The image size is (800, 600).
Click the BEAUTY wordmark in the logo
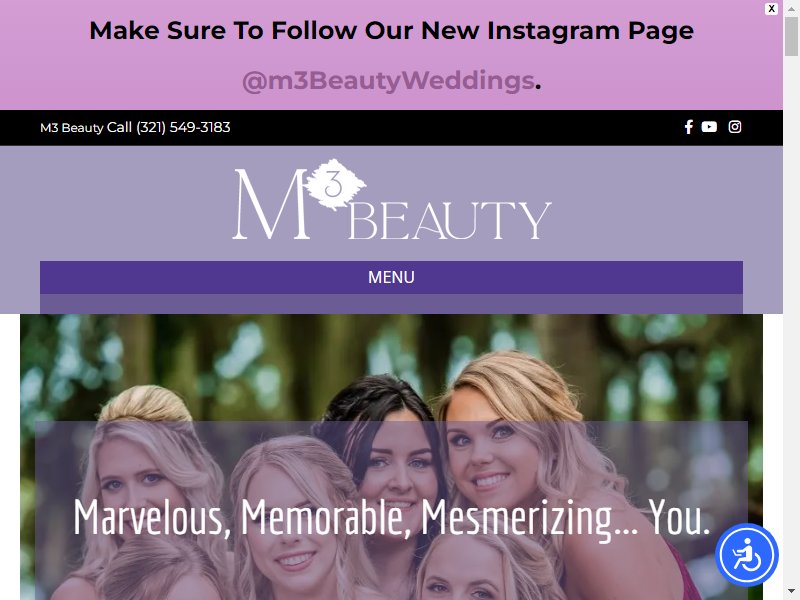(x=449, y=220)
